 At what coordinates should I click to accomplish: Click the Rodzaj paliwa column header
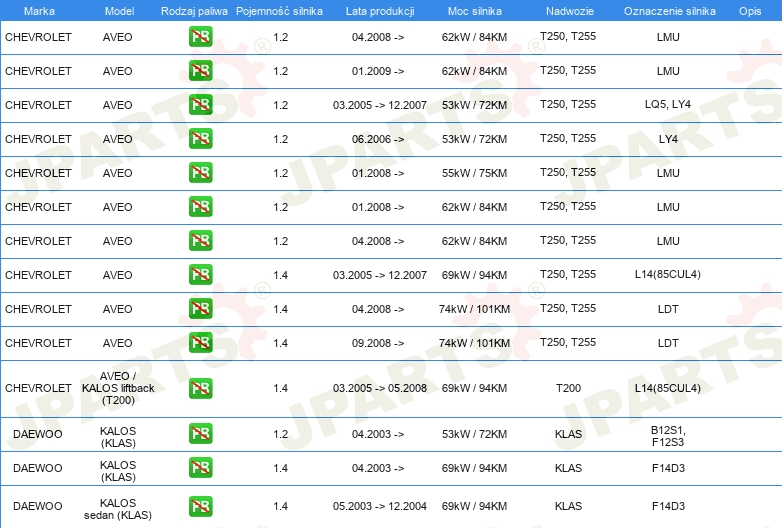pos(194,11)
